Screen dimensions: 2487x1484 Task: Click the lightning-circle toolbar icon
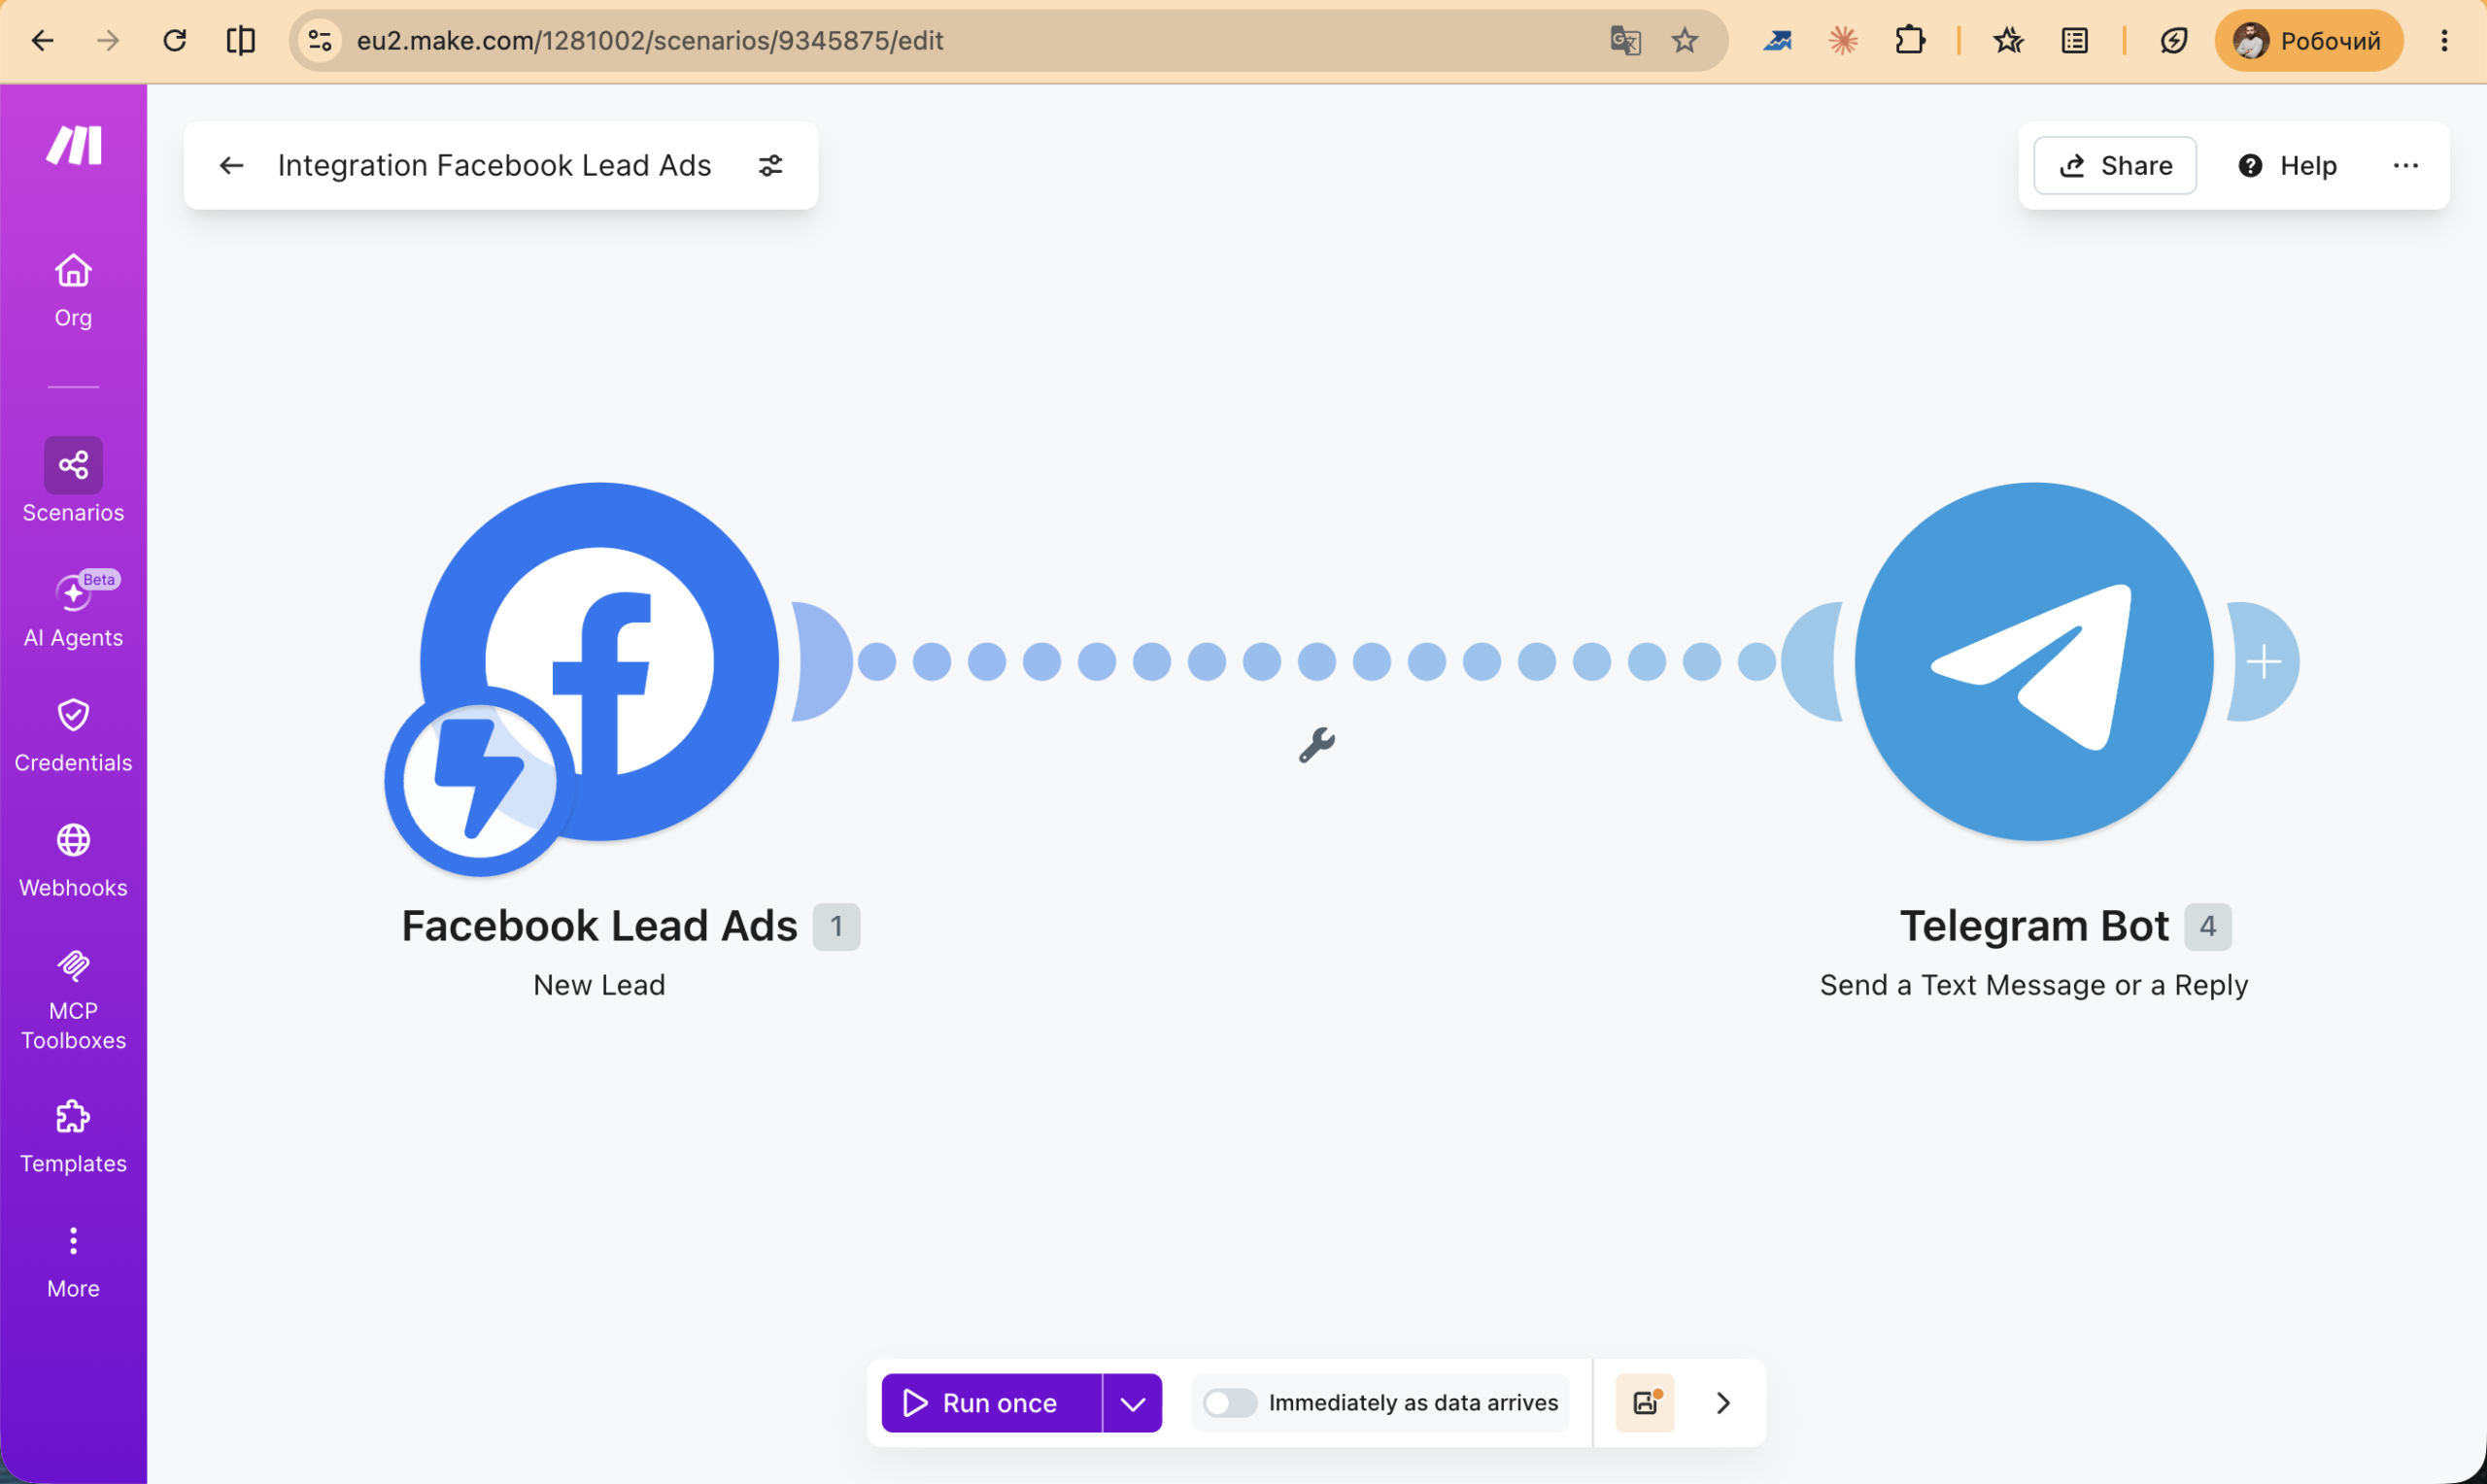pos(2173,41)
